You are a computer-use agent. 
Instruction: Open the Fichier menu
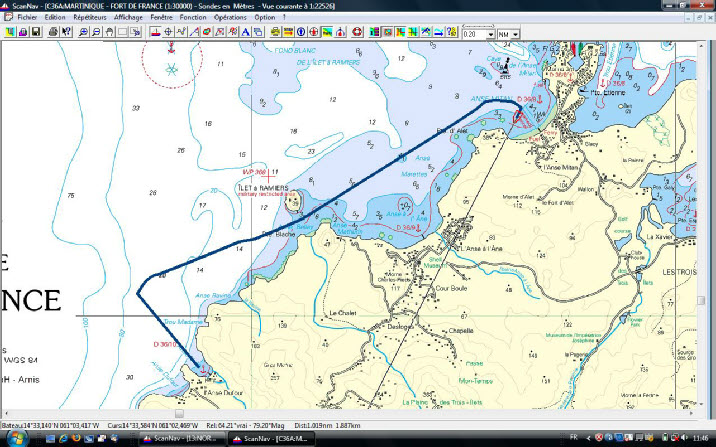(x=27, y=18)
